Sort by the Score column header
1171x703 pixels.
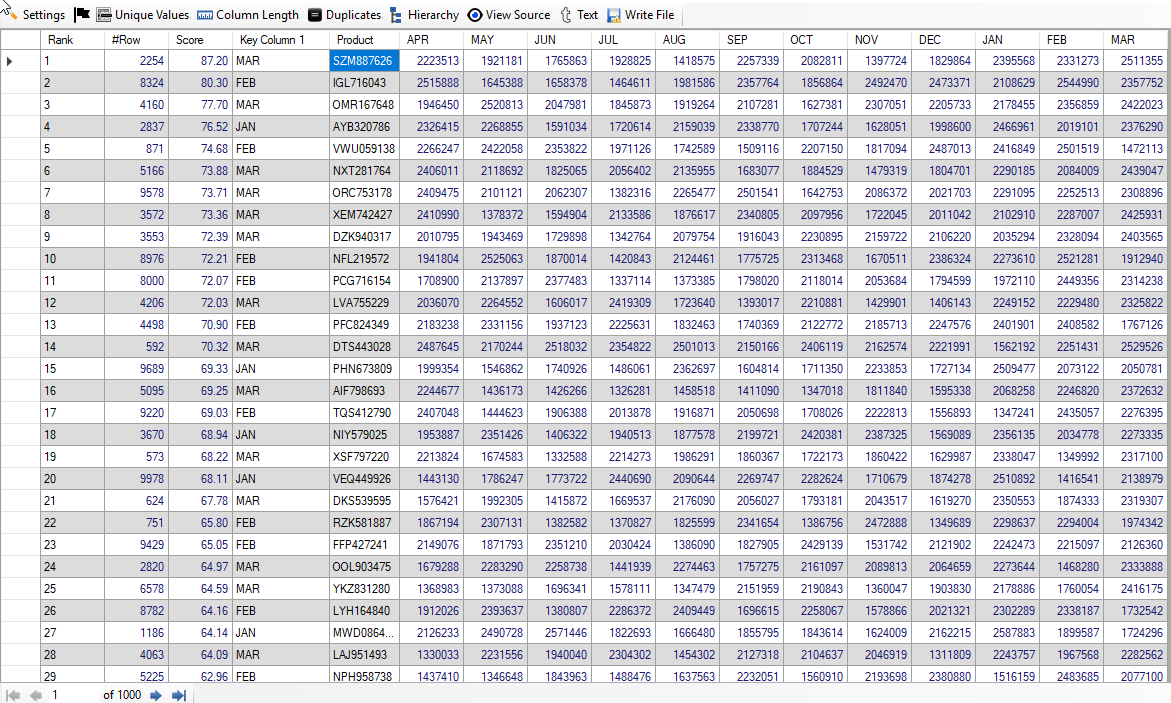click(x=200, y=40)
